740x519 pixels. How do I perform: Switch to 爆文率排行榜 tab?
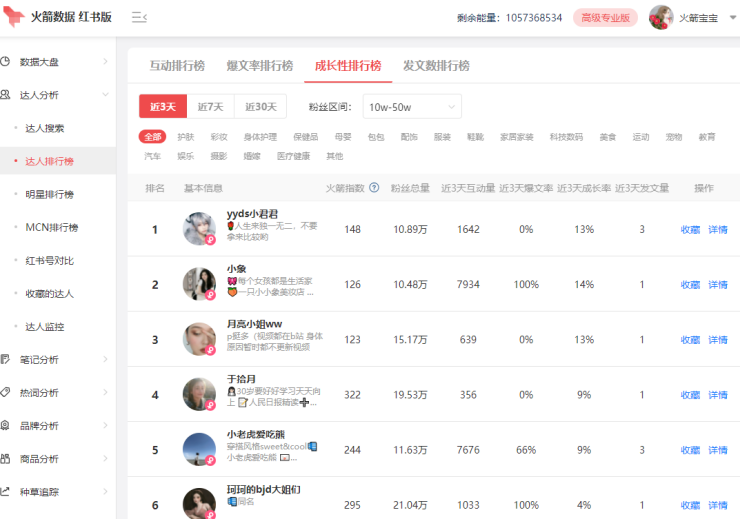[x=260, y=66]
